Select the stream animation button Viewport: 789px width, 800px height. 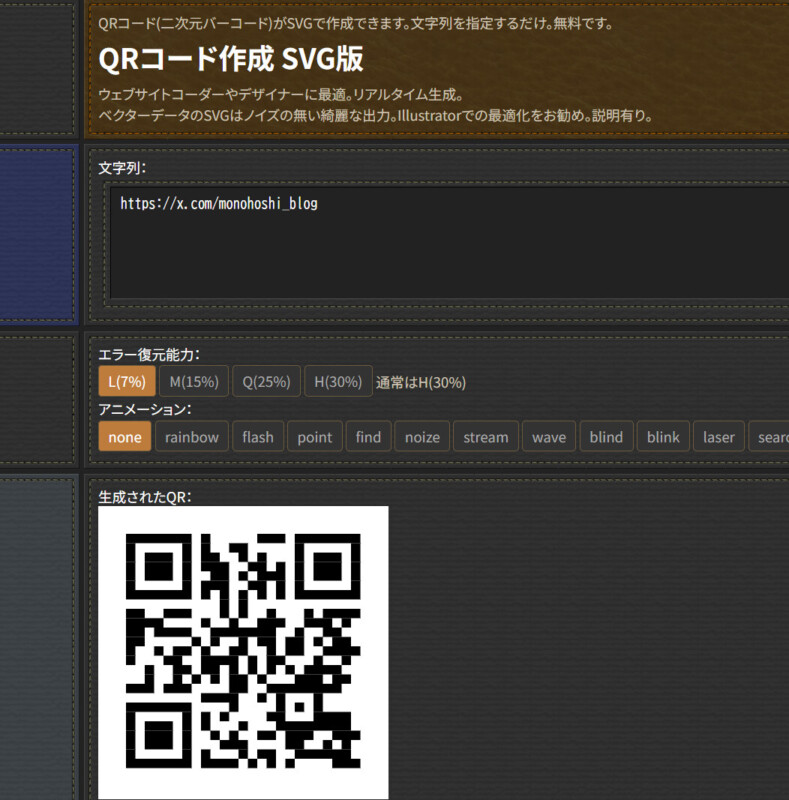pyautogui.click(x=485, y=437)
